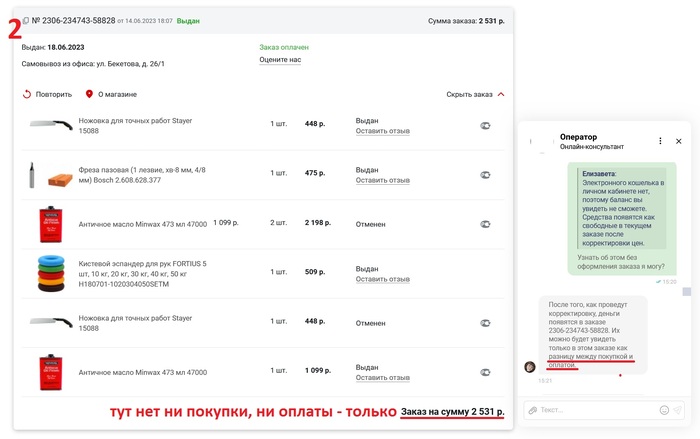Screen dimensions: 700x439
Task: Open the Фреза пазовая Bosch product thumbnail
Action: click(x=50, y=175)
